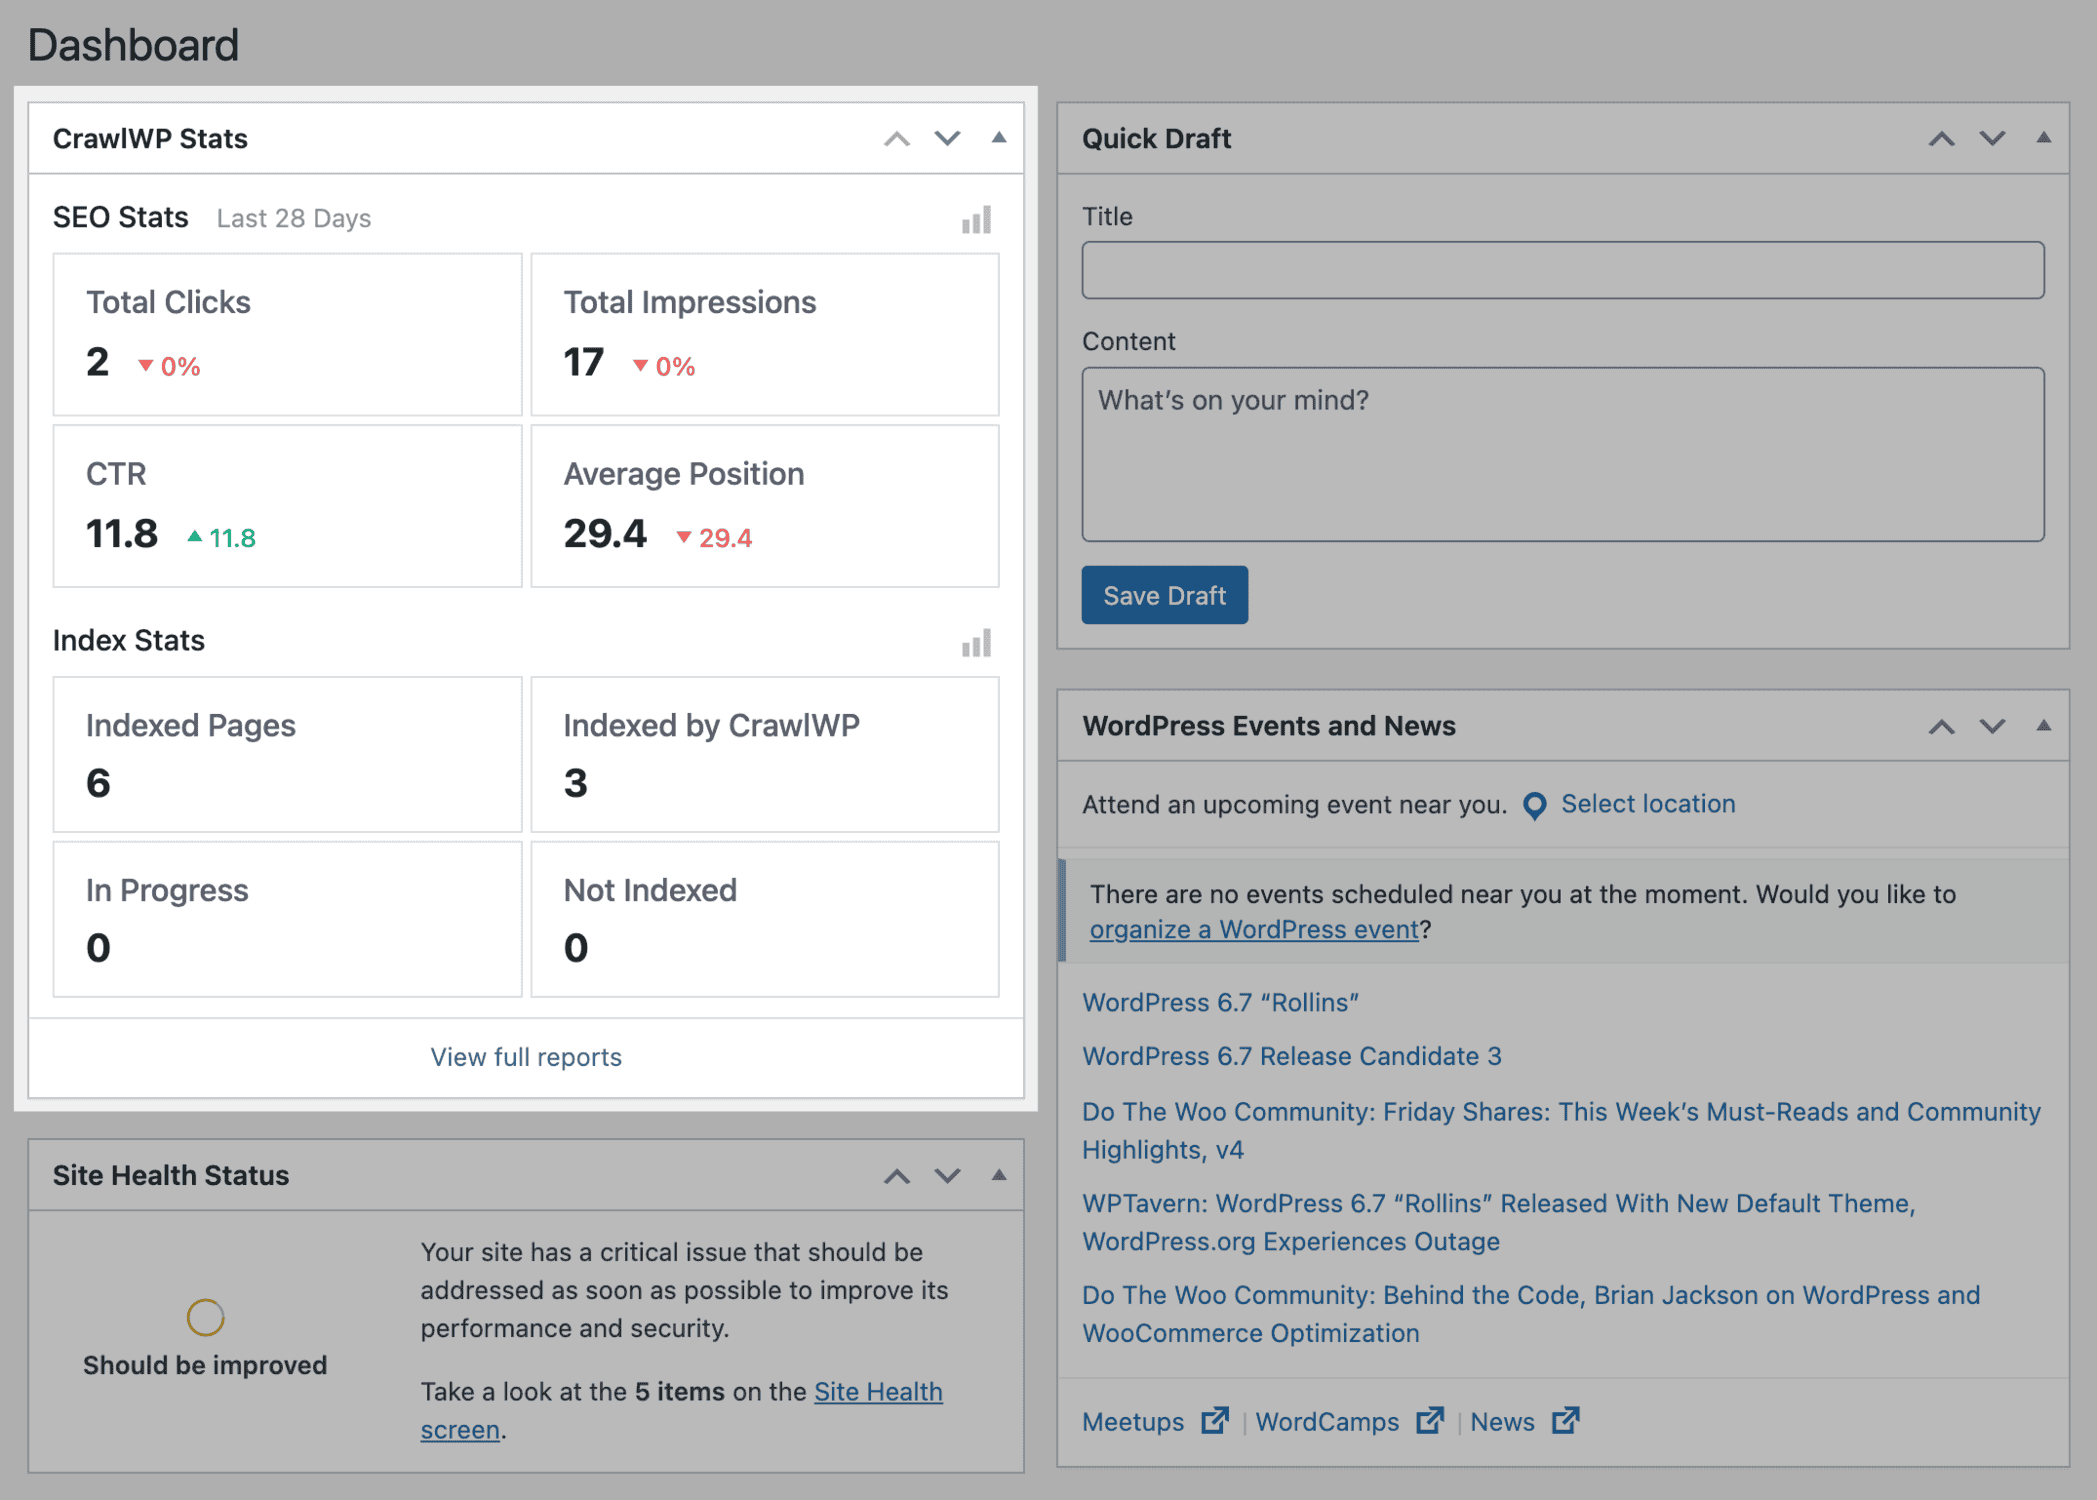The height and width of the screenshot is (1500, 2097).
Task: Click the Dashboard page heading
Action: pyautogui.click(x=133, y=45)
